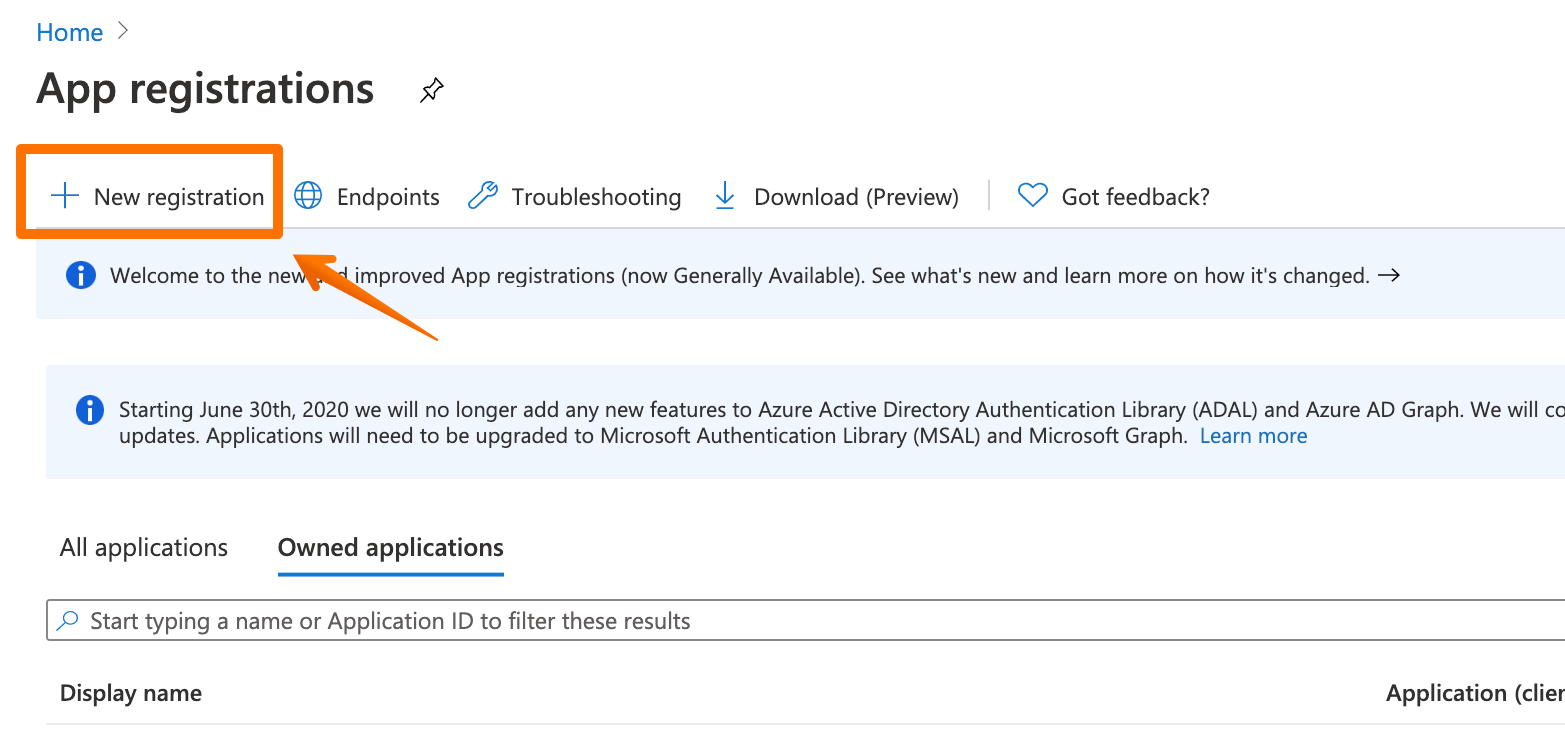Open the Welcome to new App registrations banner
The width and height of the screenshot is (1565, 754).
800,275
